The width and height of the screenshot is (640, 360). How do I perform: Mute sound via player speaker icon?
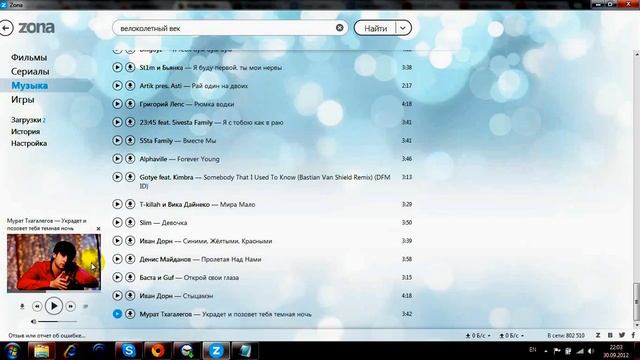pyautogui.click(x=33, y=322)
